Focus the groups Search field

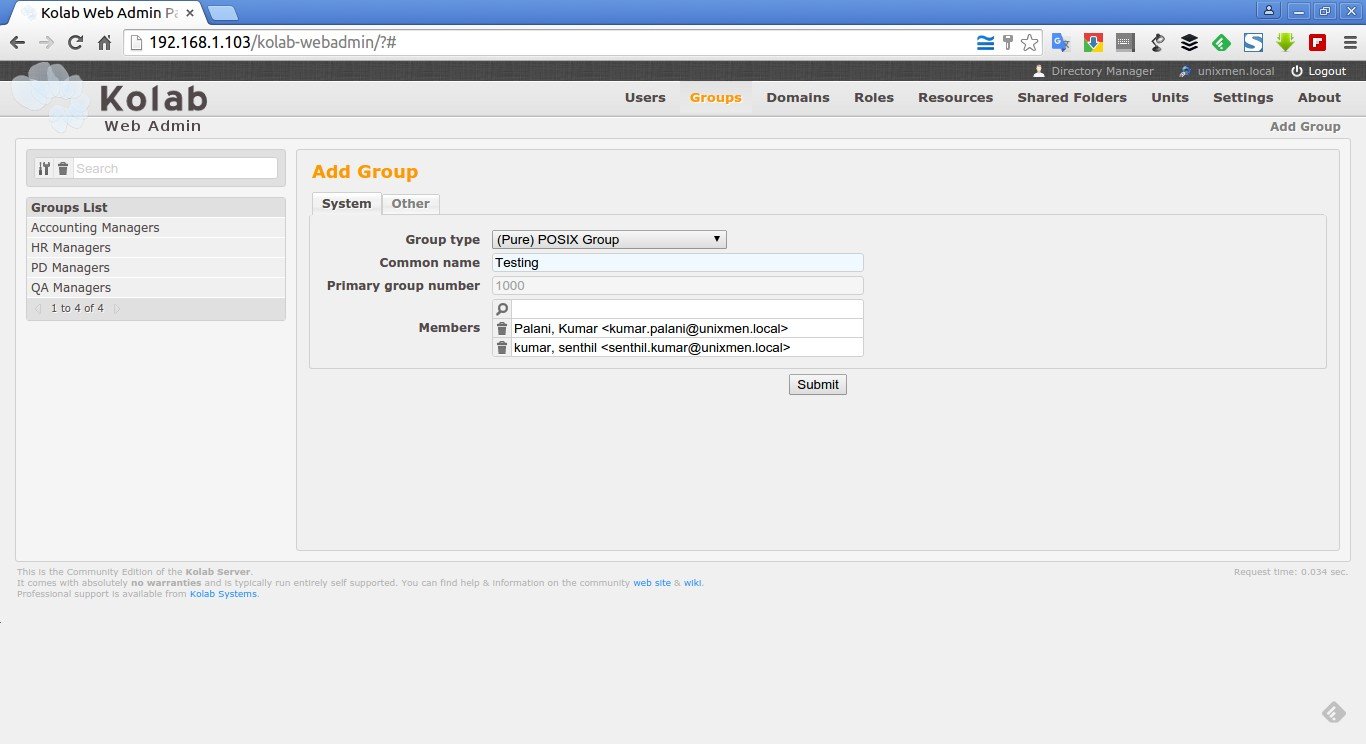point(175,169)
